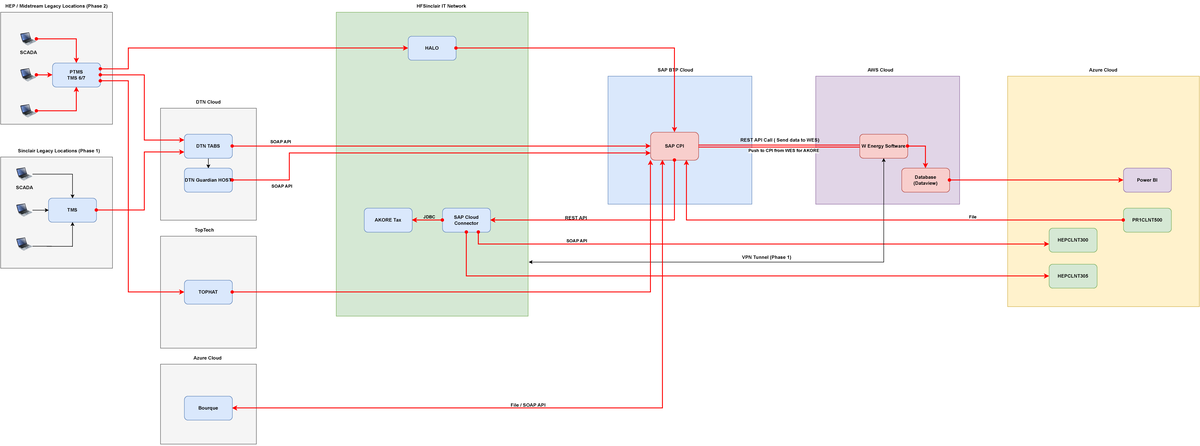Click the AWS Cloud title
1200x446 pixels.
point(880,70)
